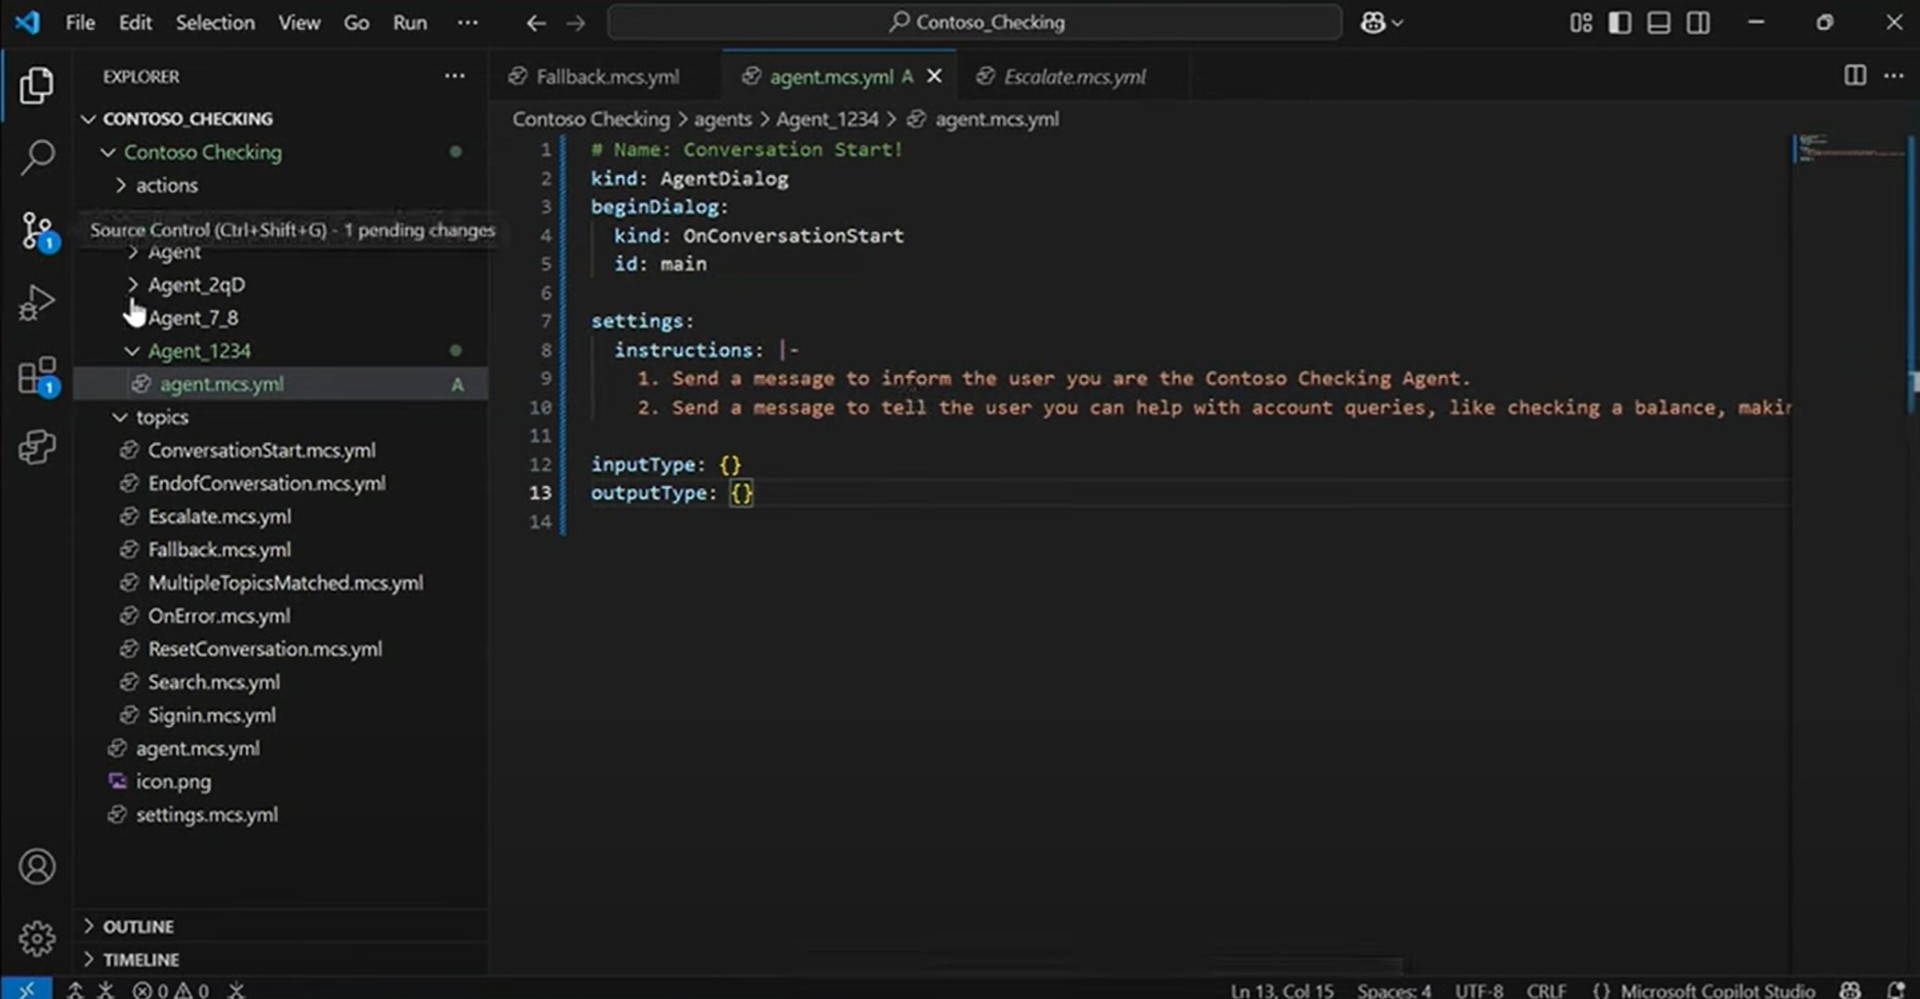The image size is (1920, 999).
Task: Open agent.mcs.yml under Agent_1234
Action: (x=221, y=384)
